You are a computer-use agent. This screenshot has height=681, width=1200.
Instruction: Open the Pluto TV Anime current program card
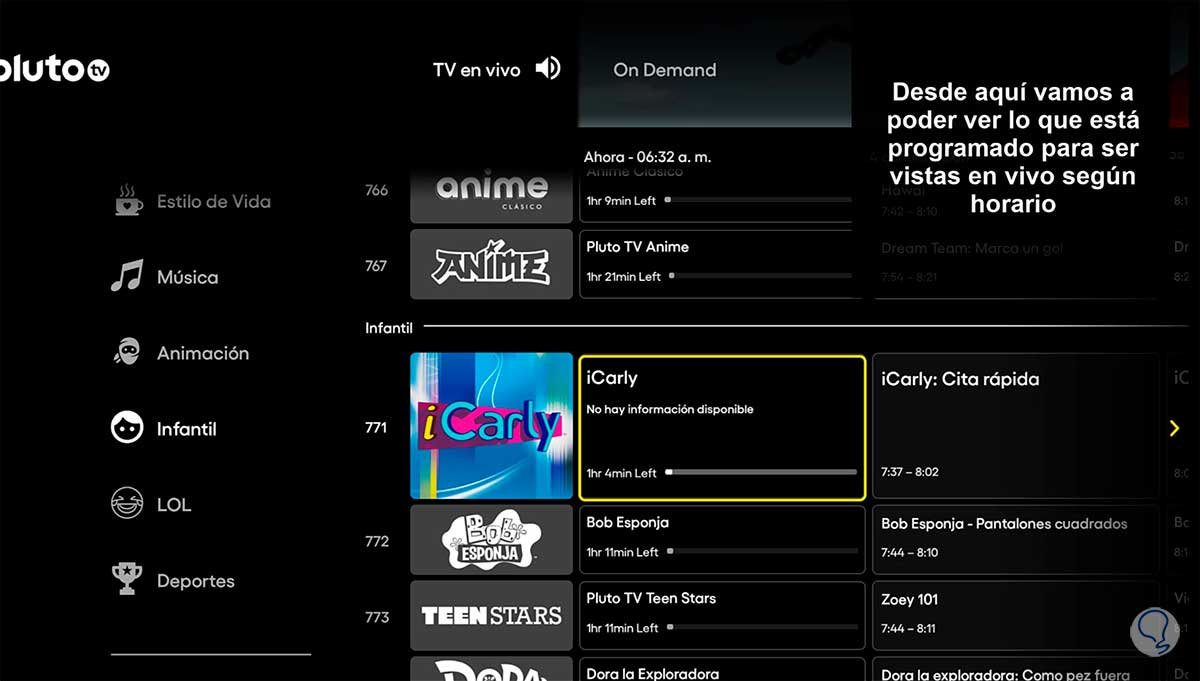722,264
